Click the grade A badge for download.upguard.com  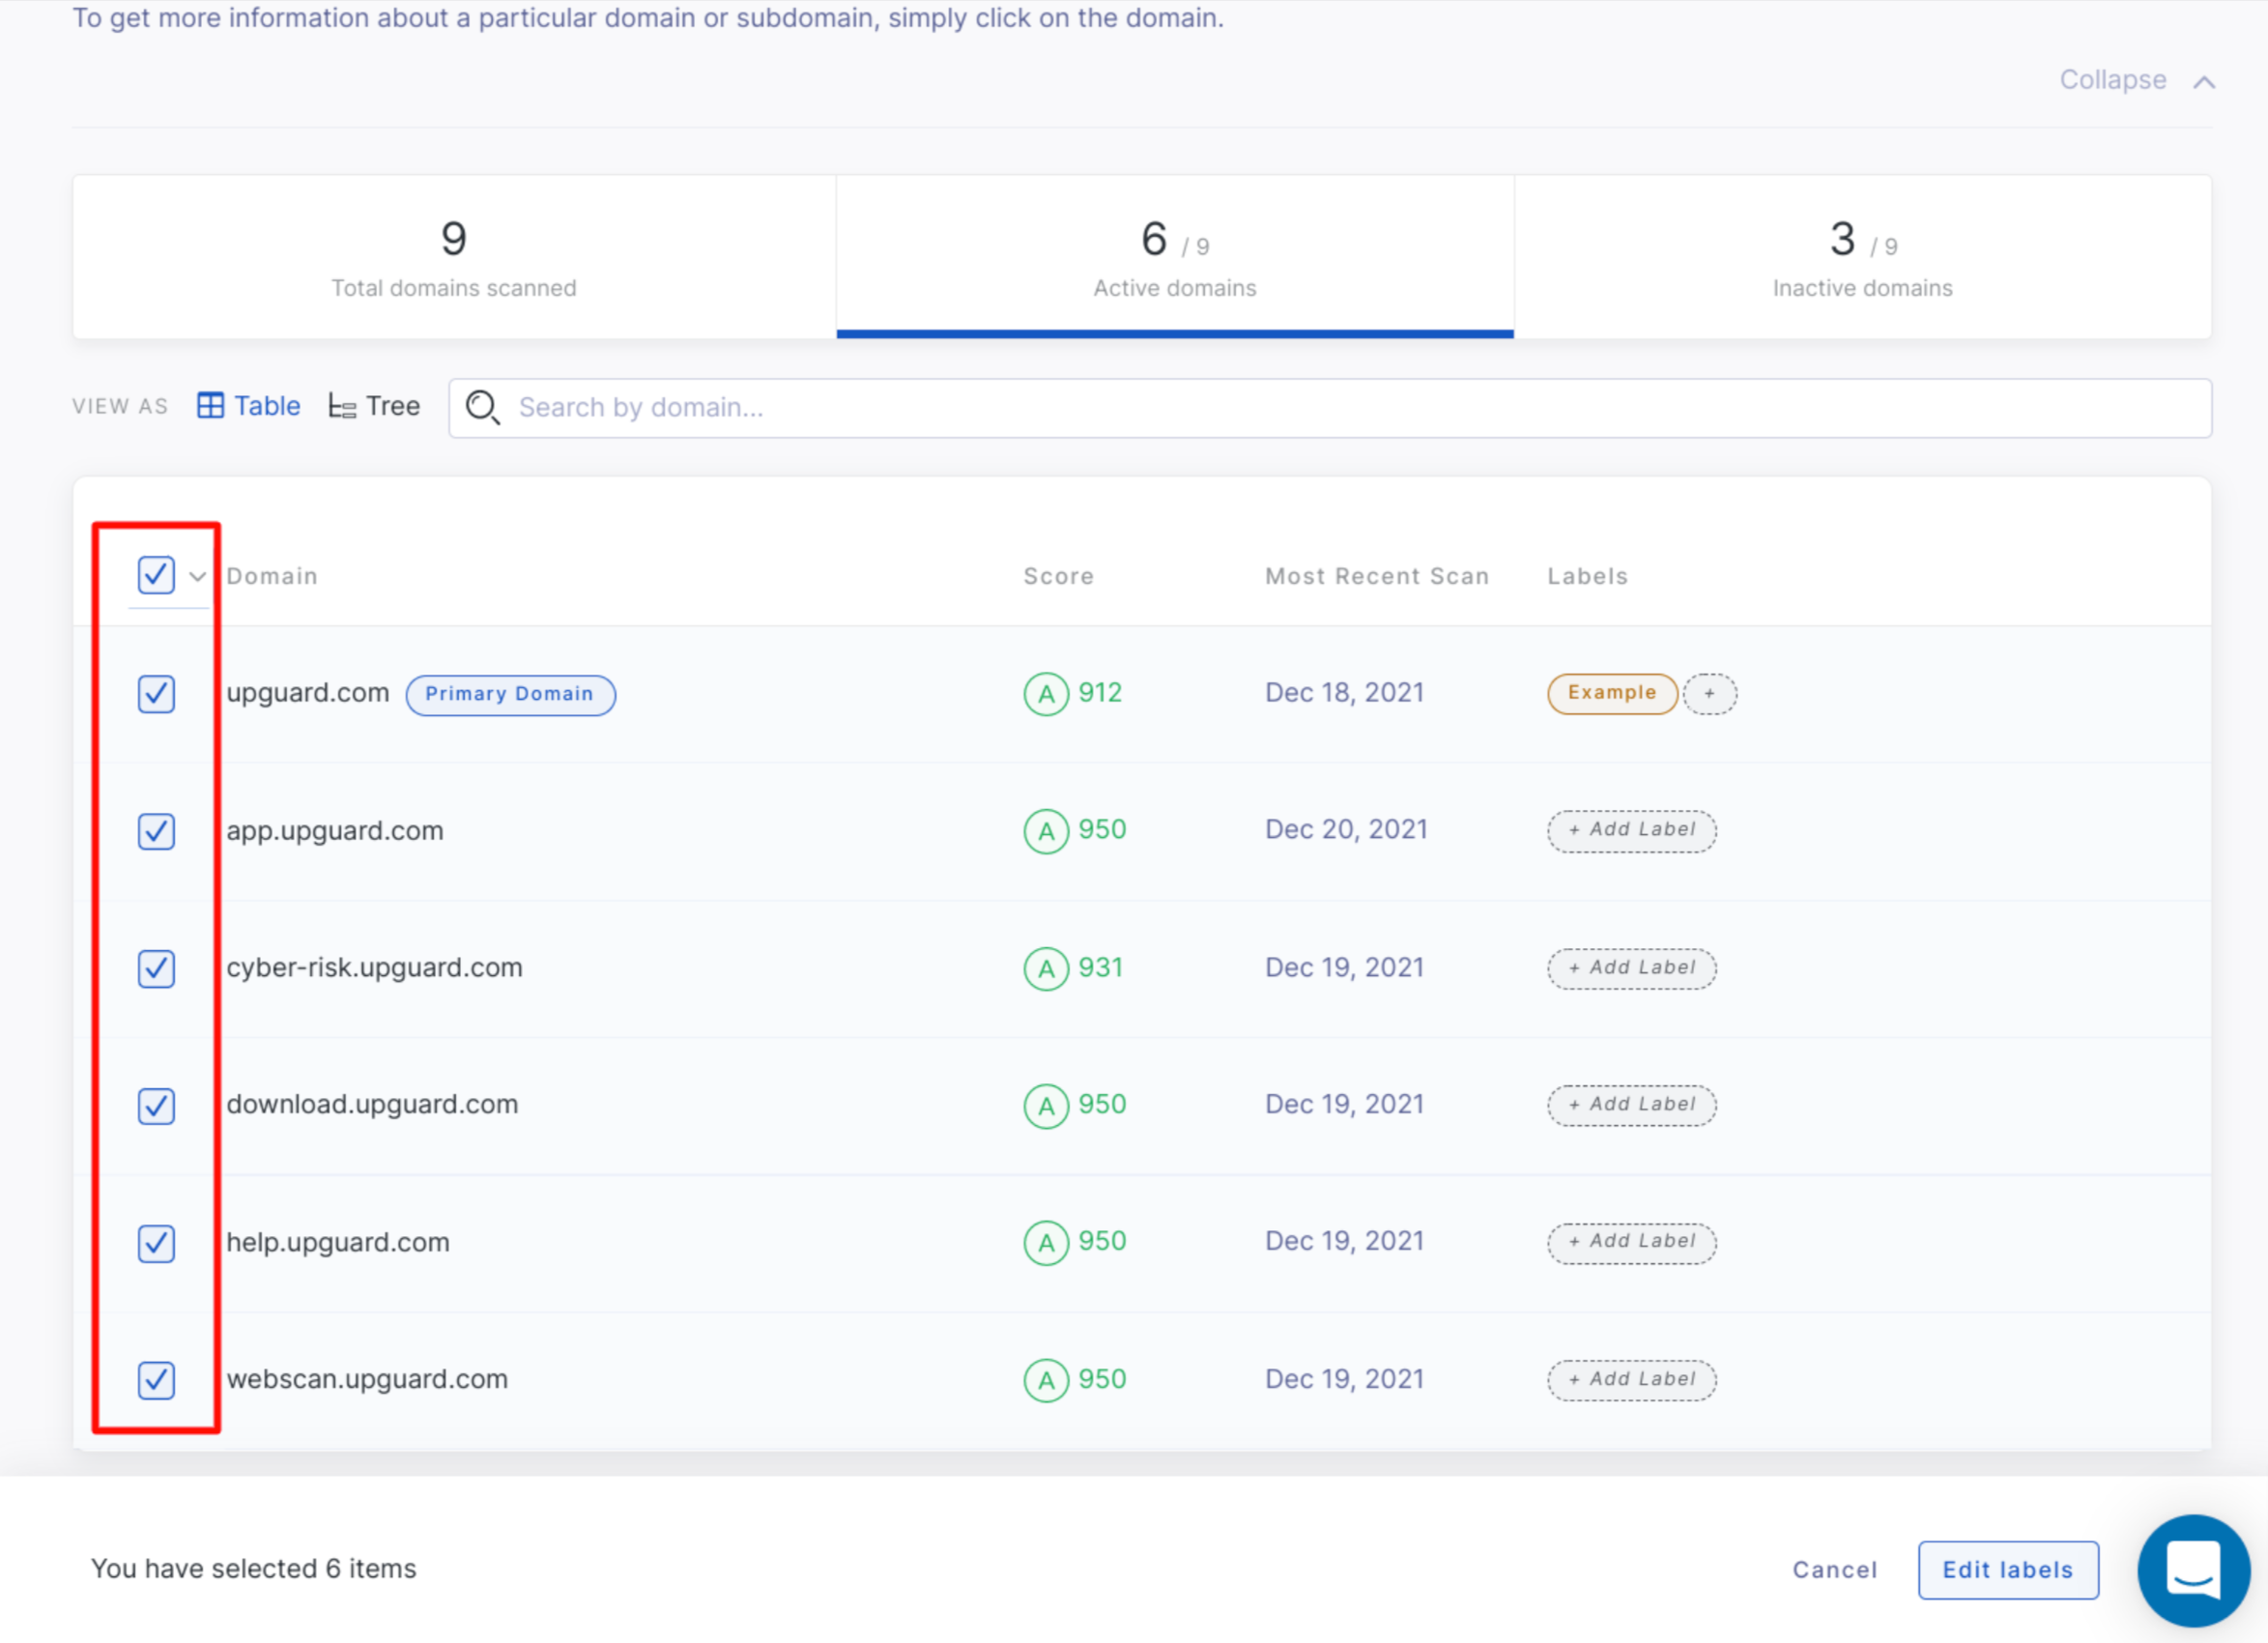[1046, 1106]
